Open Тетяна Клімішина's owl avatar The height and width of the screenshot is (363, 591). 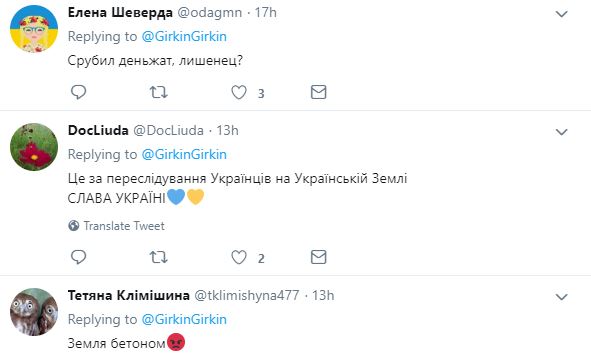pyautogui.click(x=34, y=312)
